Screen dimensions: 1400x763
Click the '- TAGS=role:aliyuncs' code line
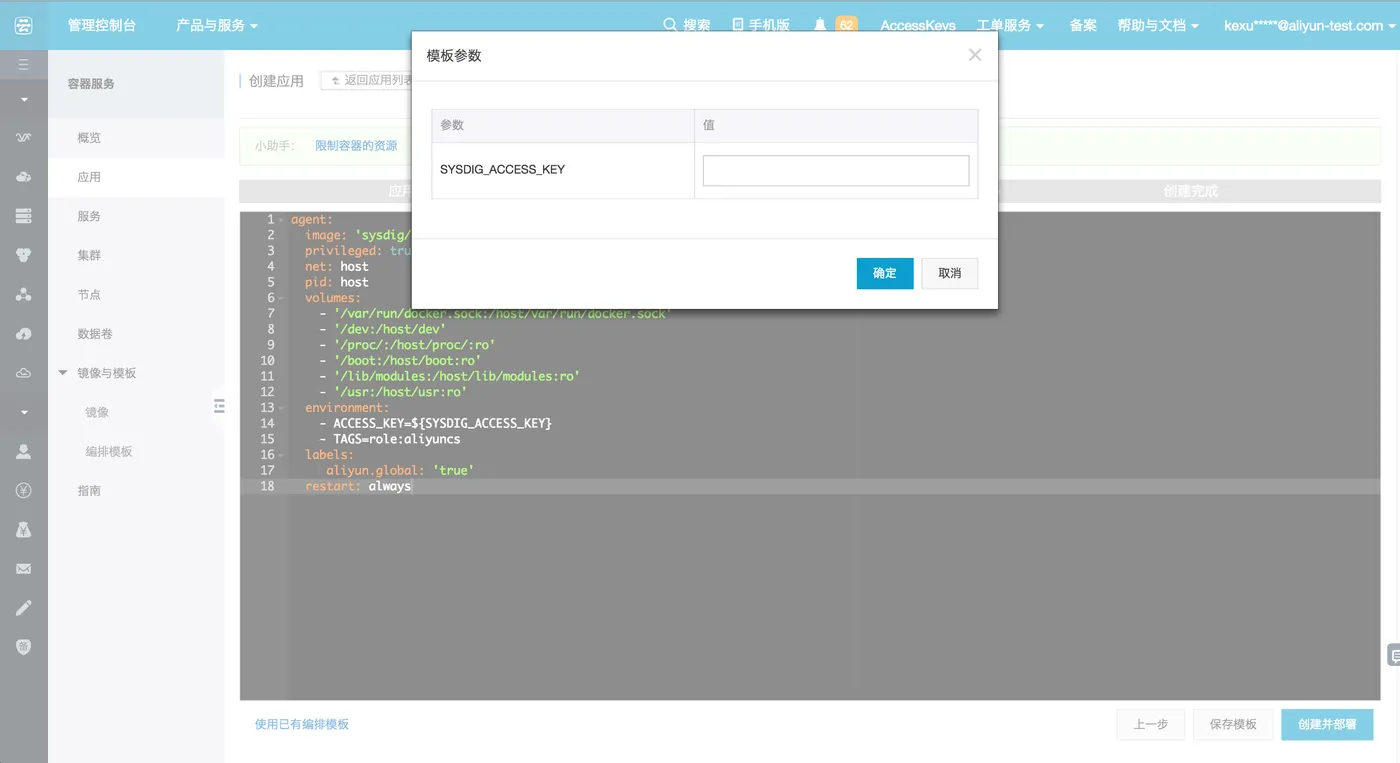[390, 439]
